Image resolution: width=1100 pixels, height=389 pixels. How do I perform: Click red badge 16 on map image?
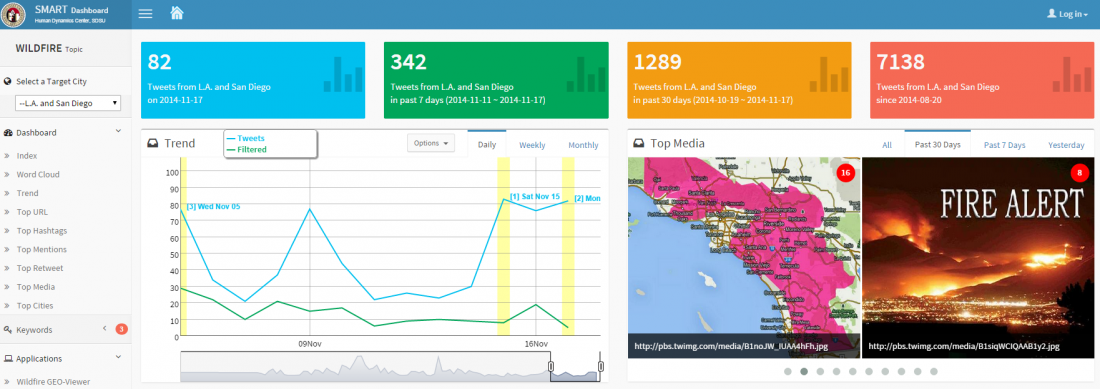pos(845,173)
